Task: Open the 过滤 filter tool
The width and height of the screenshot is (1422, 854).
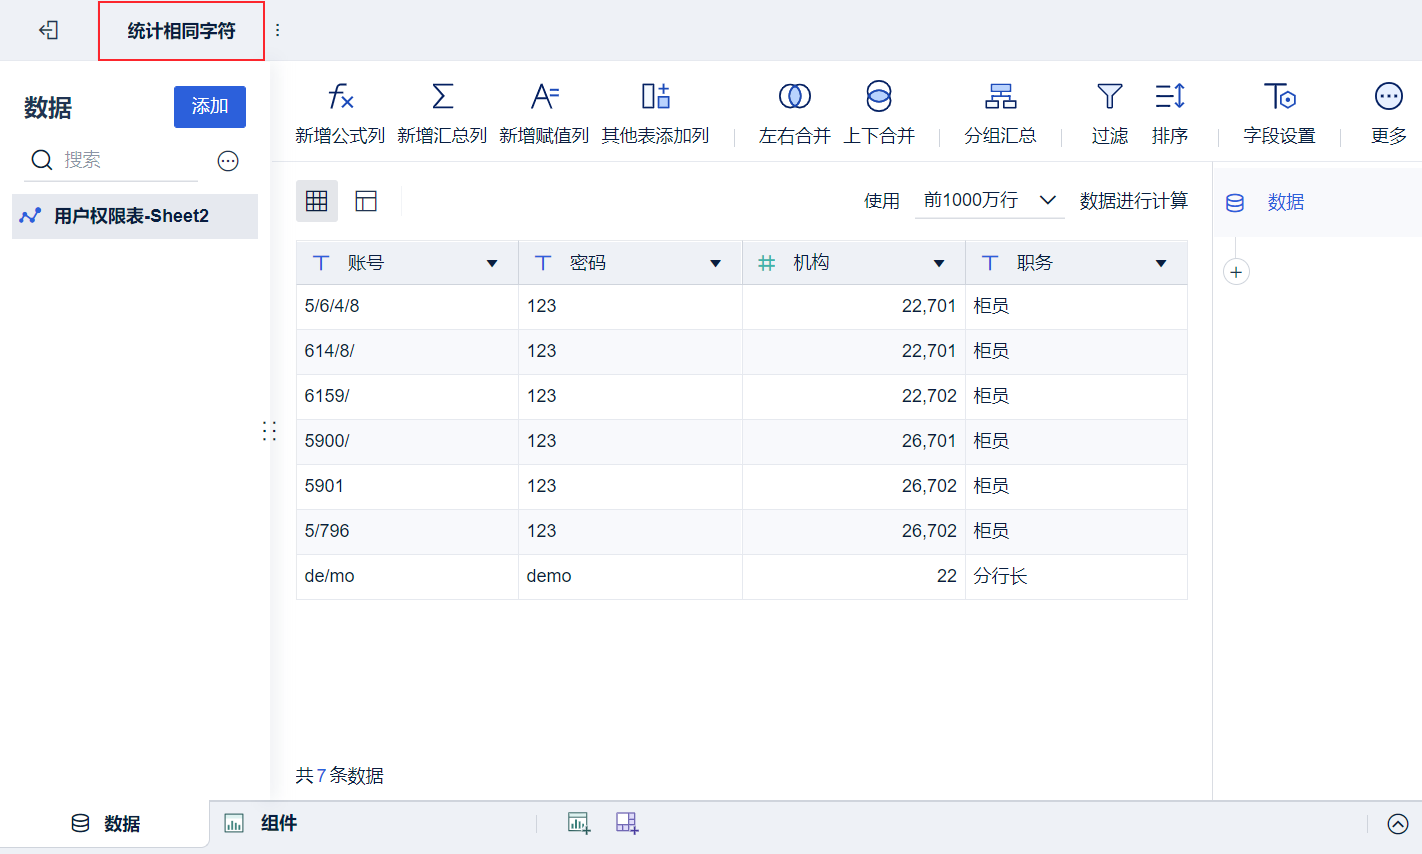Action: click(x=1110, y=113)
